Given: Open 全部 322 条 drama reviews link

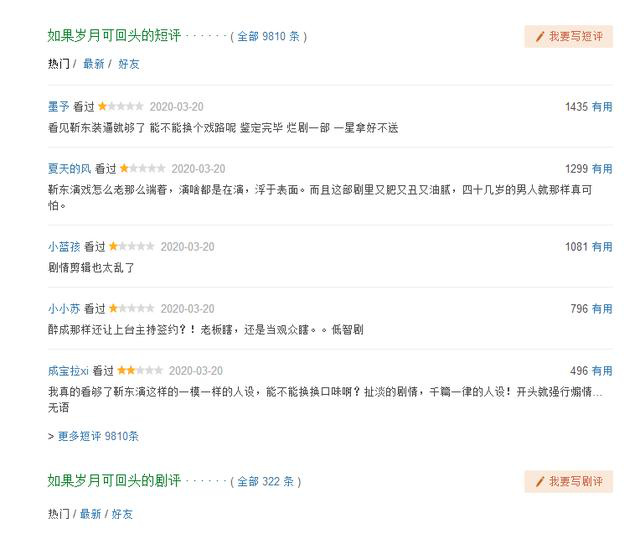Looking at the screenshot, I should click(266, 481).
